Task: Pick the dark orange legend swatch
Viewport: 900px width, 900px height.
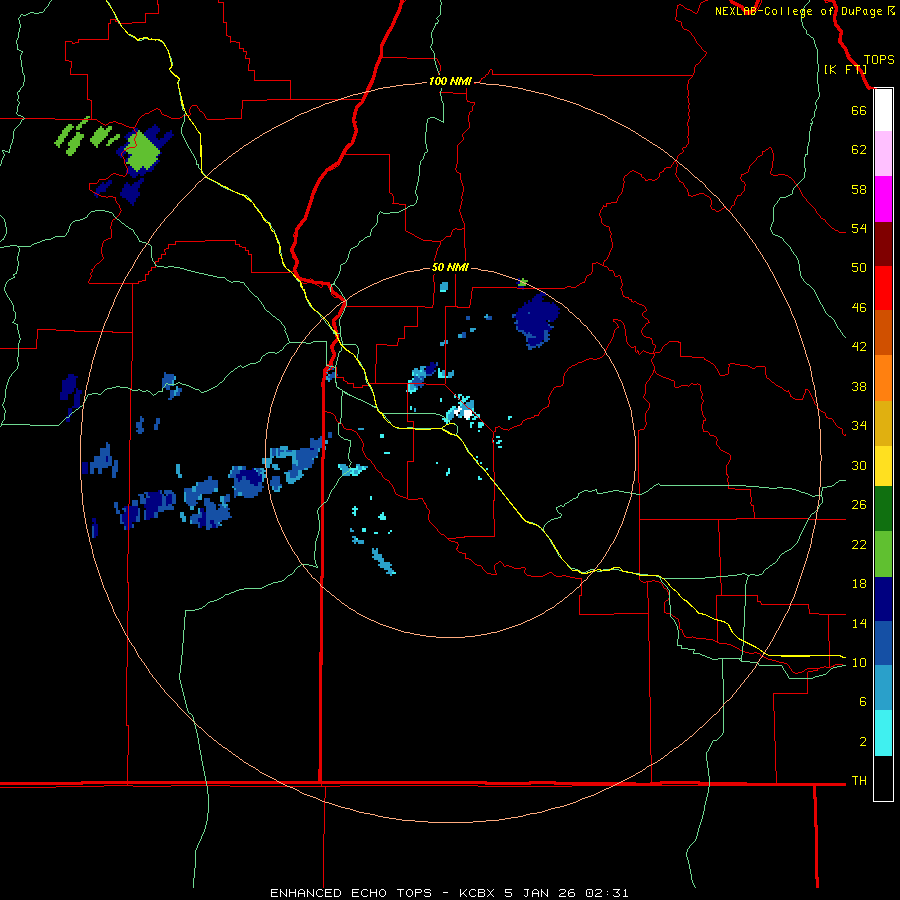Action: pos(883,333)
